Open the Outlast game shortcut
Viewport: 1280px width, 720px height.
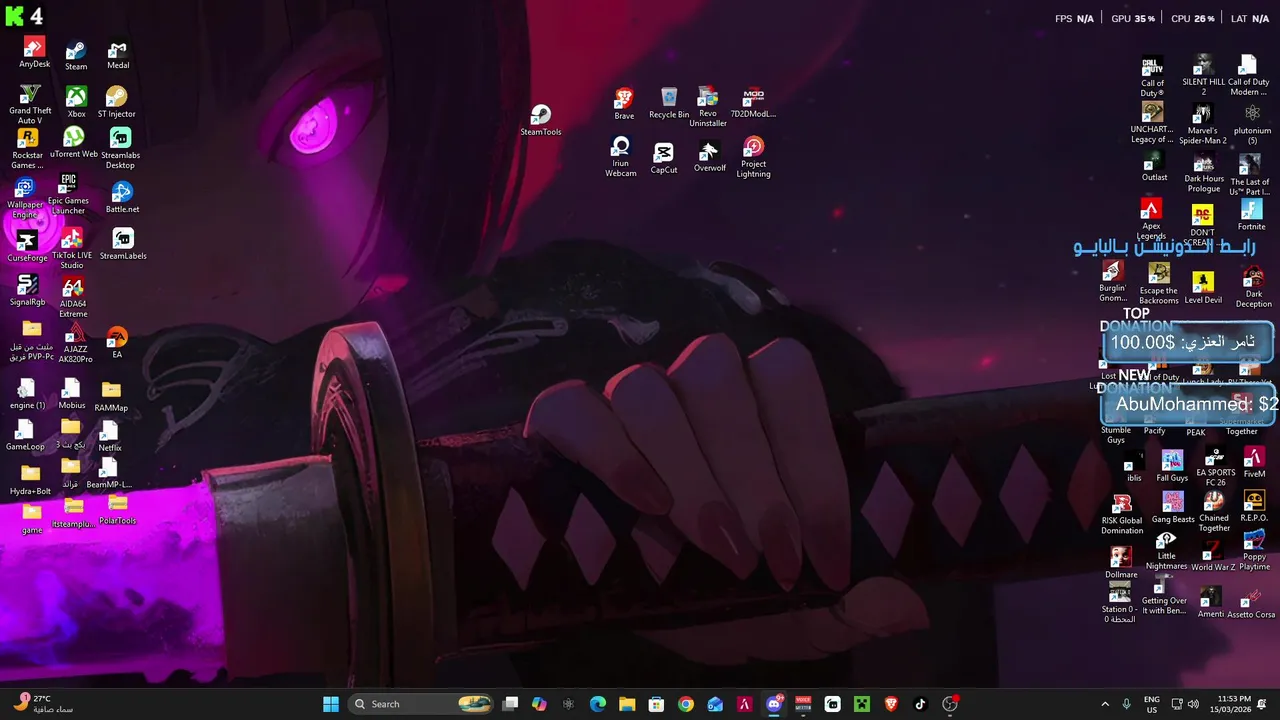(x=1154, y=166)
